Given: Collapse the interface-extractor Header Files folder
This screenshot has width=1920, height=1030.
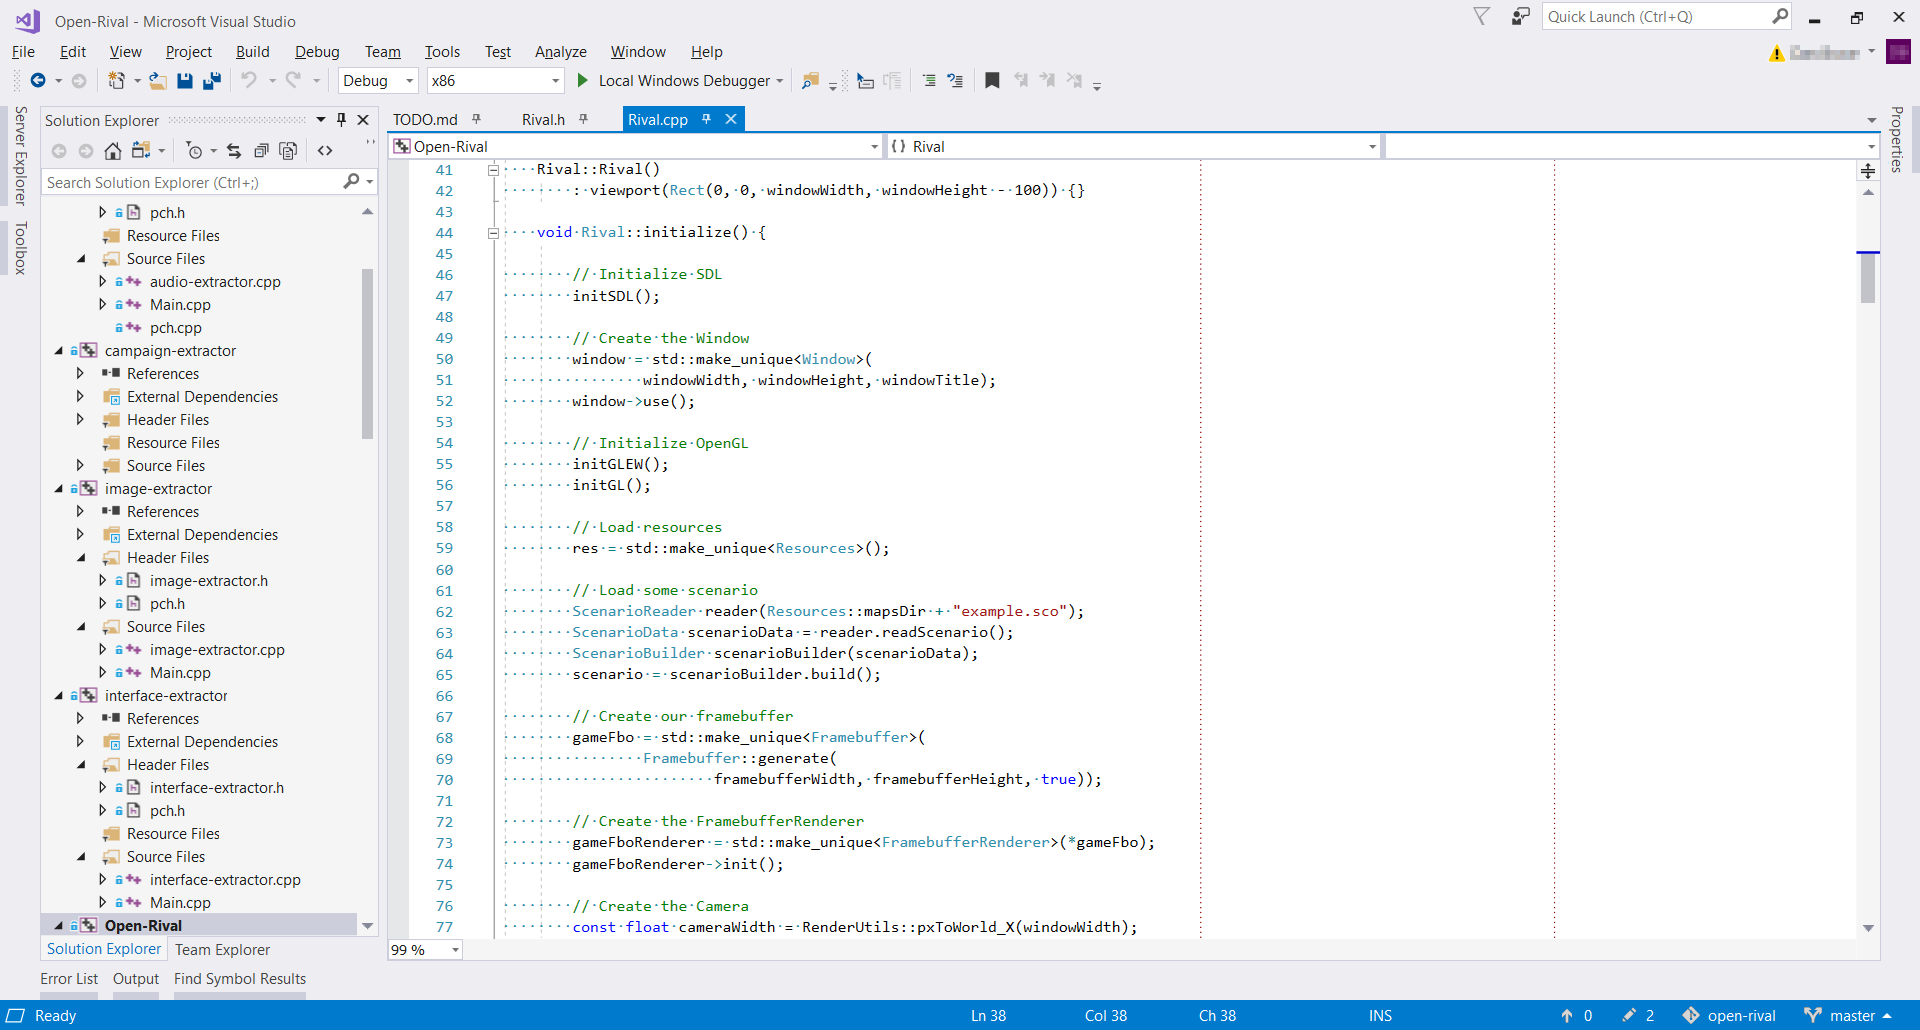Looking at the screenshot, I should (81, 765).
